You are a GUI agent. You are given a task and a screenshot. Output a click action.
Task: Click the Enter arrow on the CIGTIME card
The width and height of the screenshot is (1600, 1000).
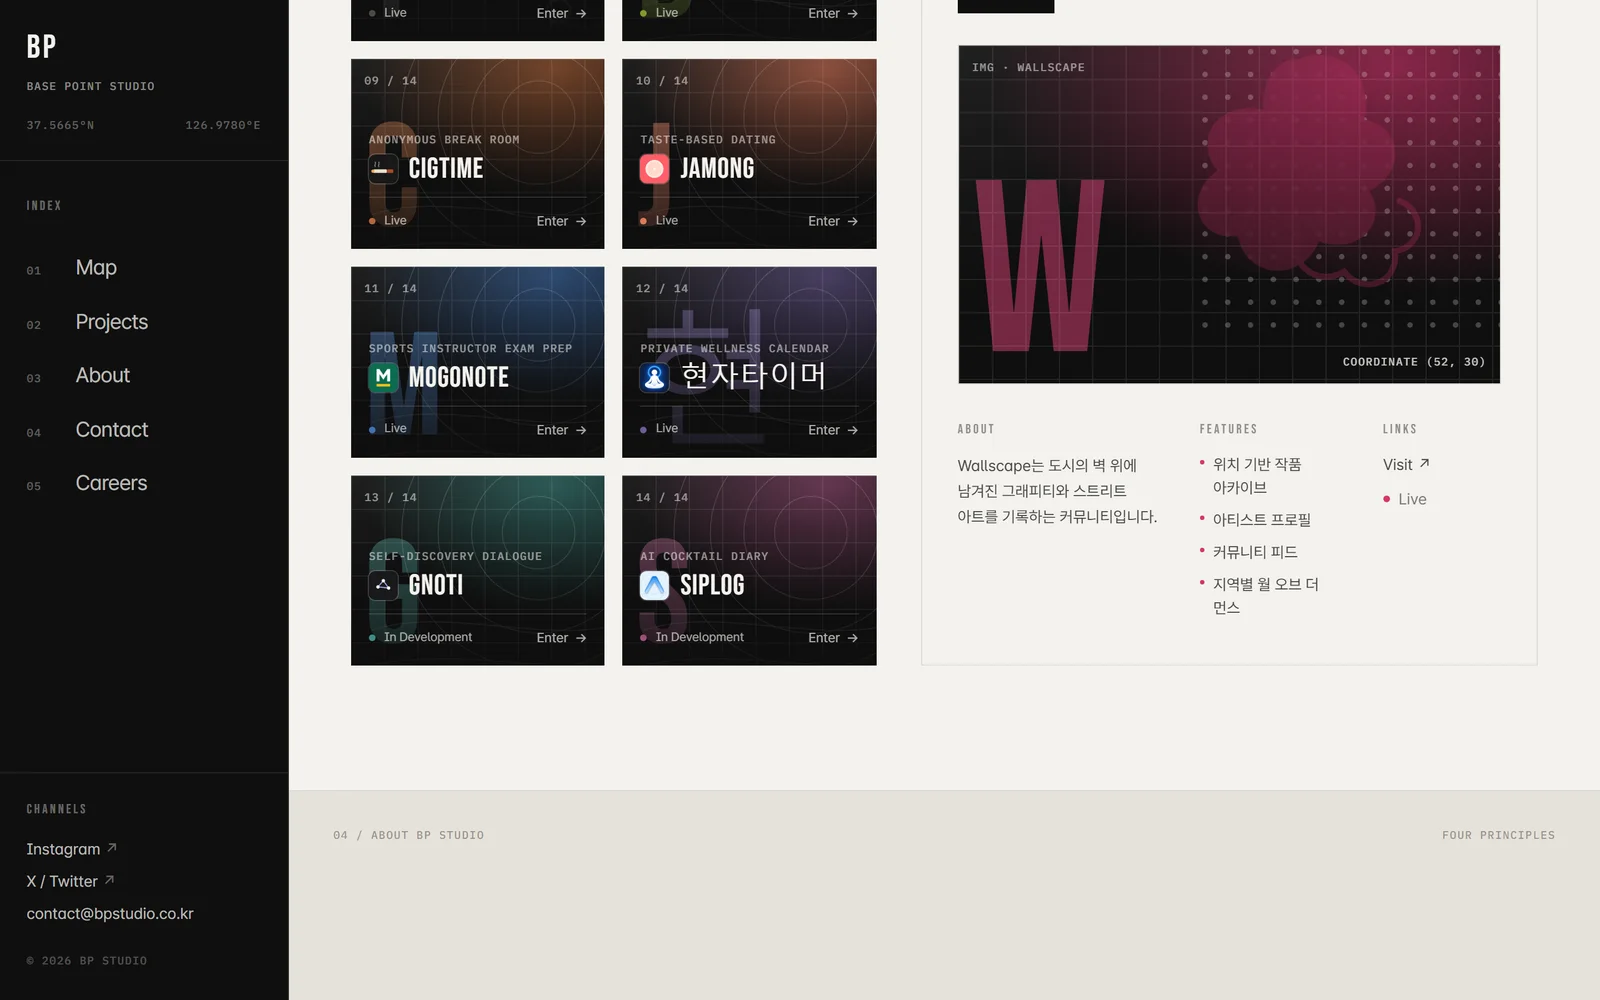coord(581,221)
